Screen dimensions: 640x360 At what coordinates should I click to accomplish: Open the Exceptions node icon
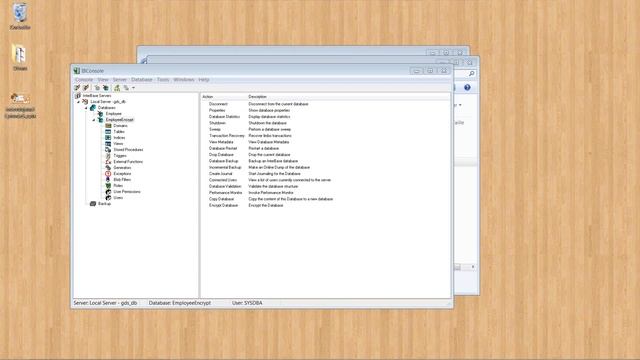[108, 173]
